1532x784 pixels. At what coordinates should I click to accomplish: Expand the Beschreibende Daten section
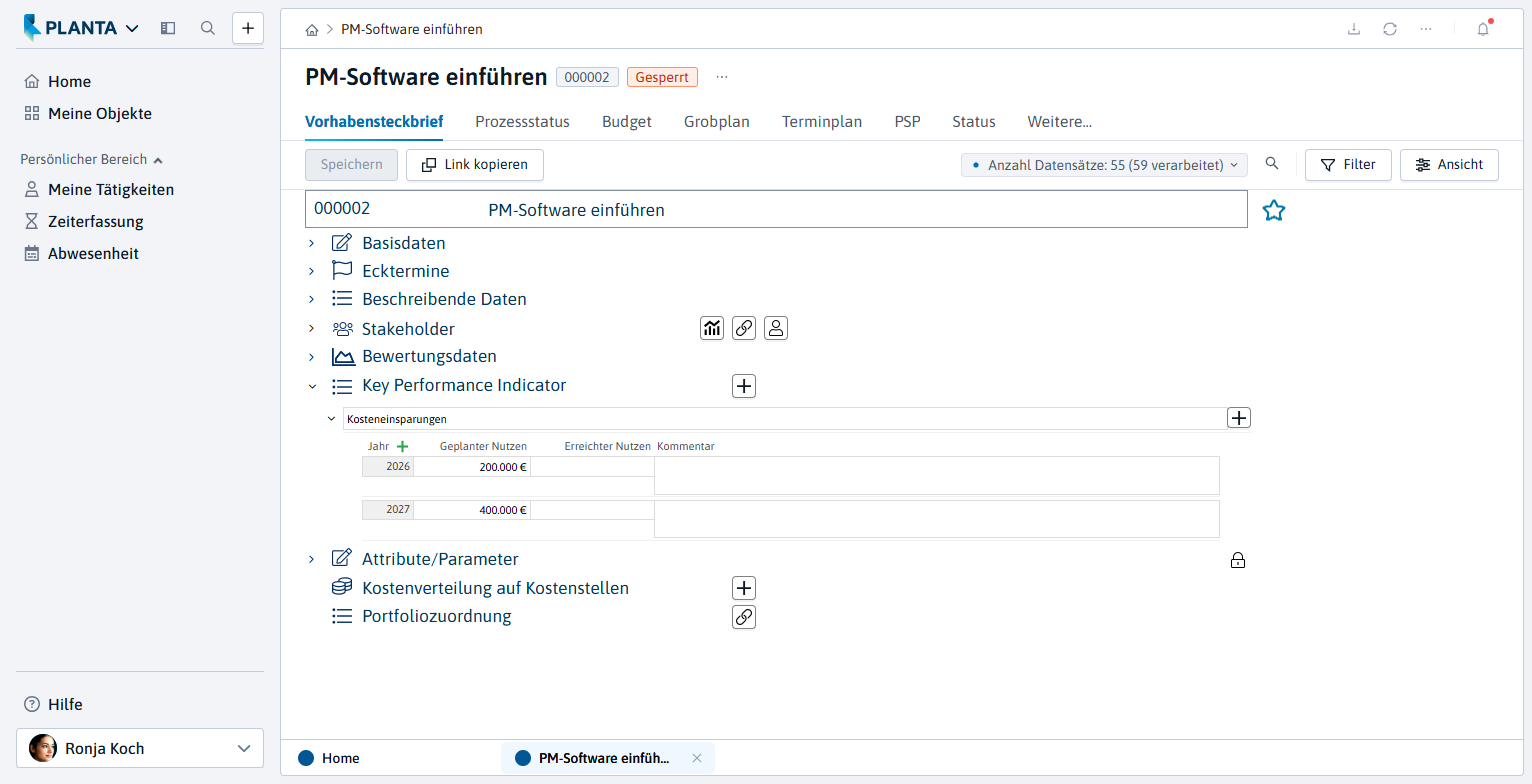pyautogui.click(x=312, y=299)
